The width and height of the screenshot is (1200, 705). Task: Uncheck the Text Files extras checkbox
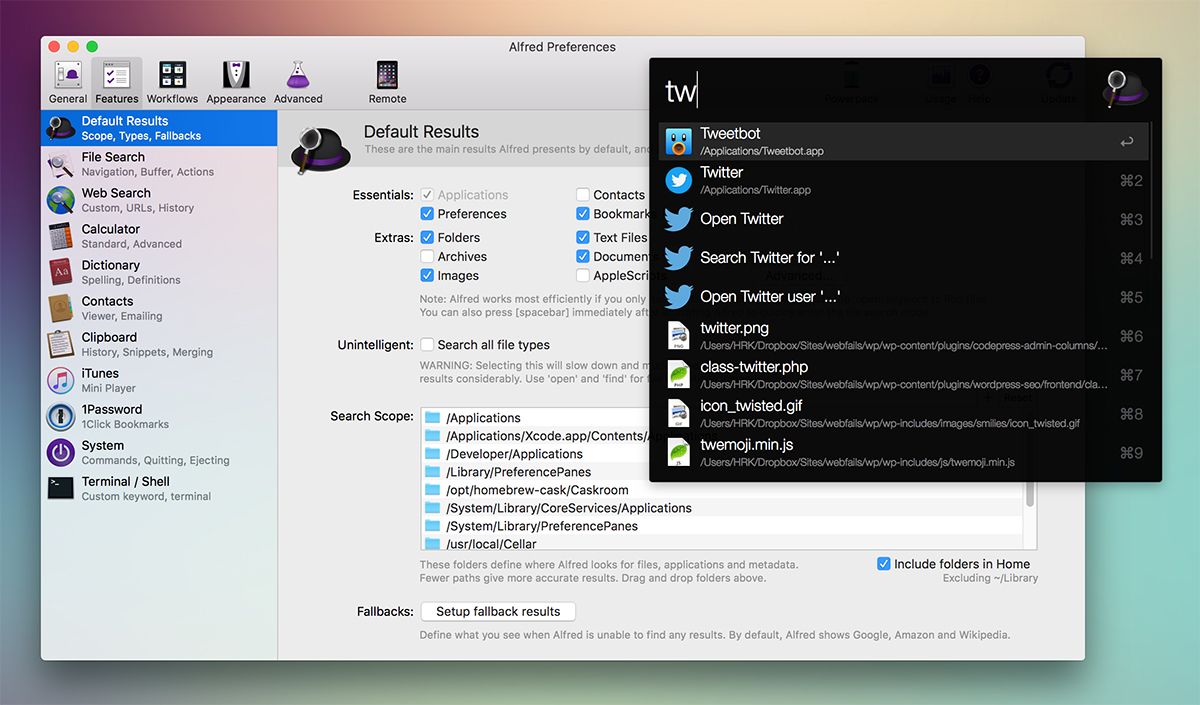click(x=583, y=237)
